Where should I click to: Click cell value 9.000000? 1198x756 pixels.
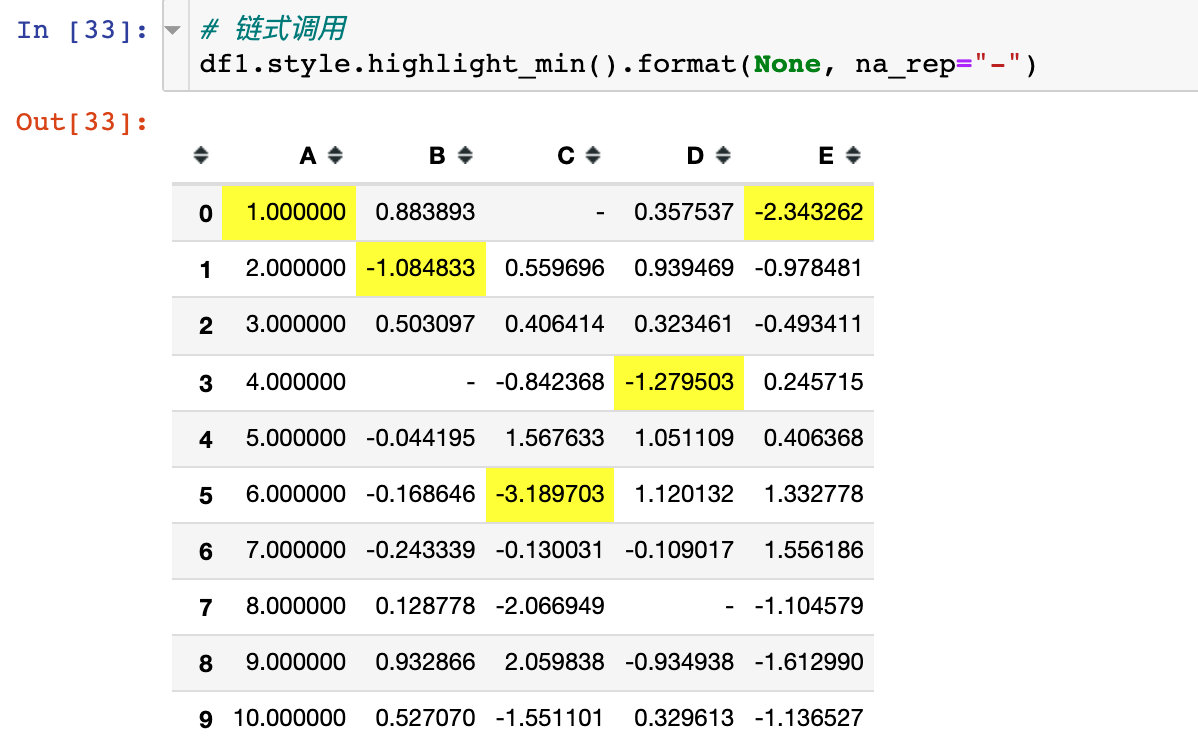[296, 661]
